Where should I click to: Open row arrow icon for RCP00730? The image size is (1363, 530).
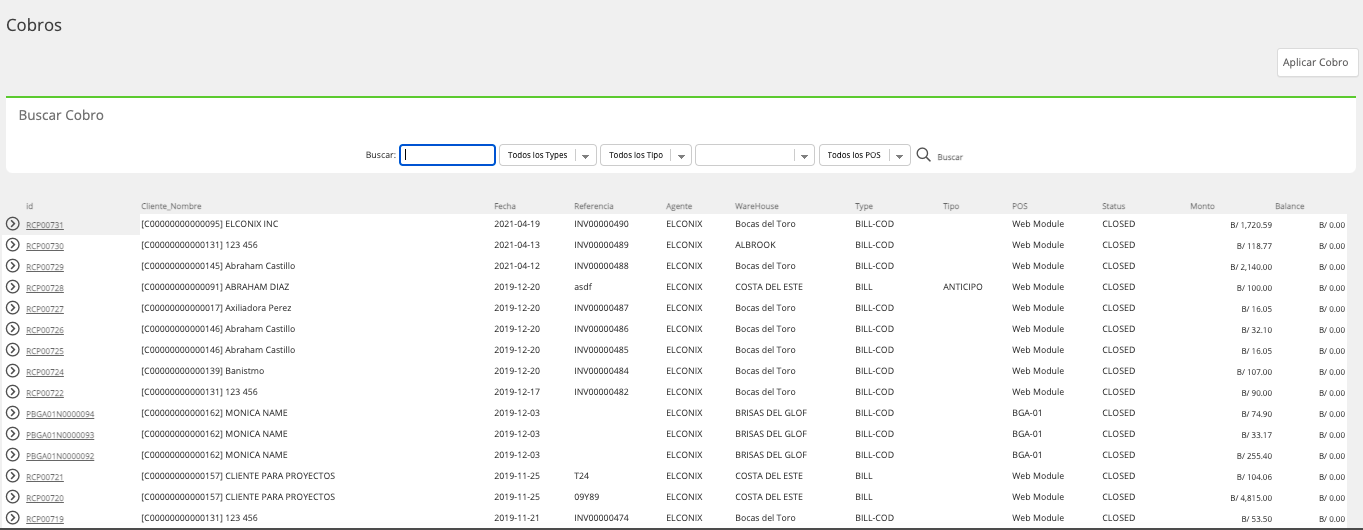pos(13,245)
